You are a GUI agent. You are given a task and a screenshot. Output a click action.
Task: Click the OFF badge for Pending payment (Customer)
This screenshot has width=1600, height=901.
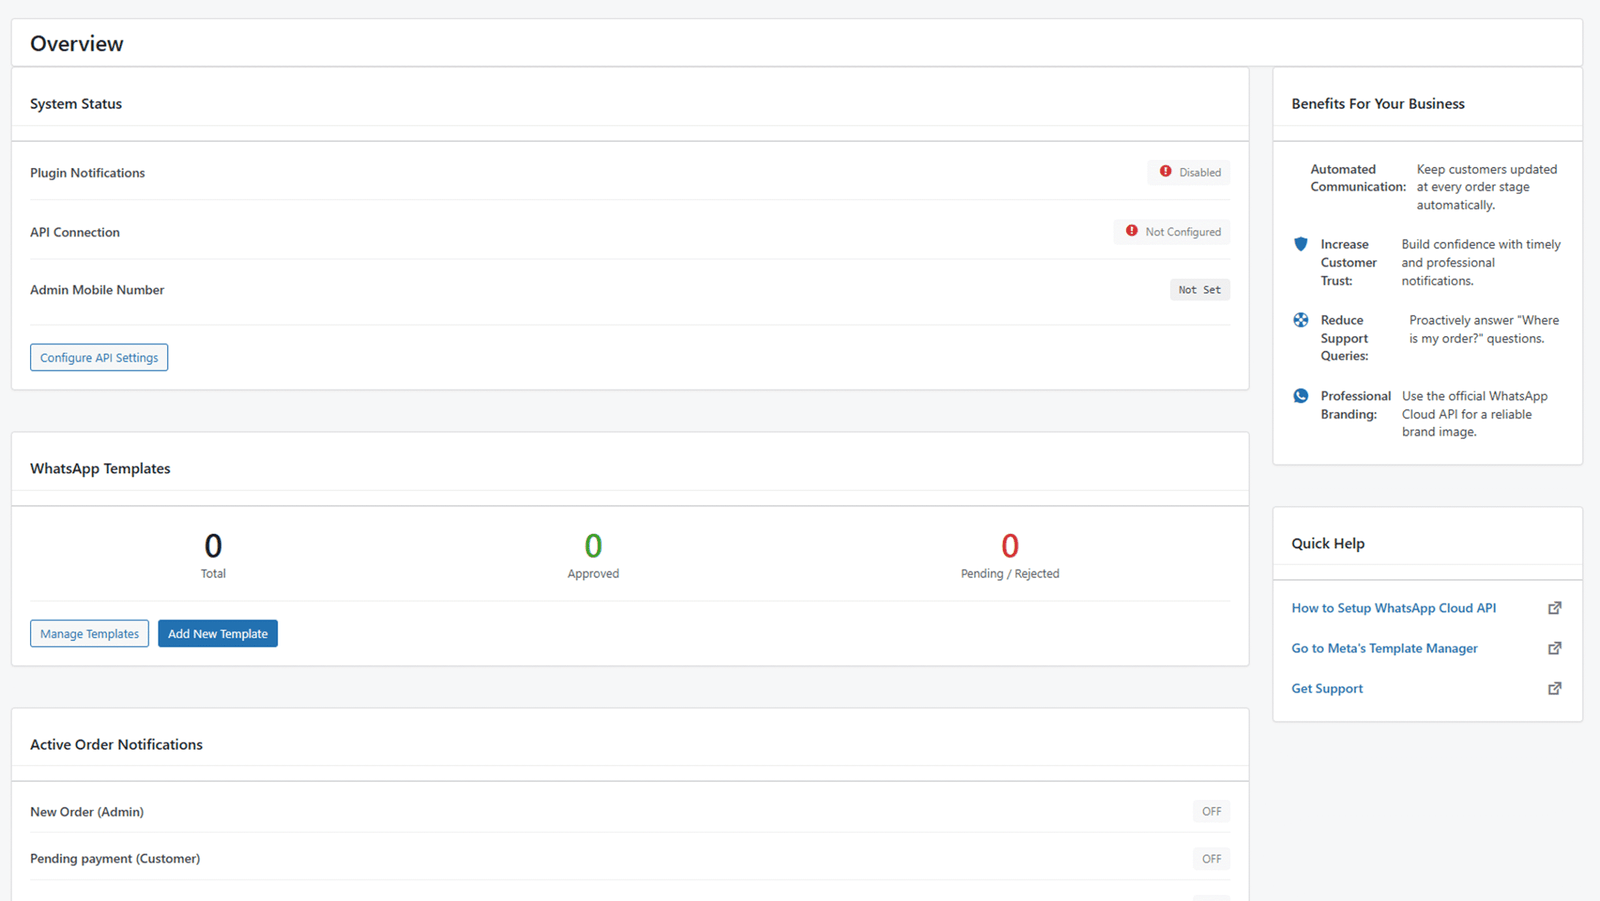pyautogui.click(x=1211, y=859)
